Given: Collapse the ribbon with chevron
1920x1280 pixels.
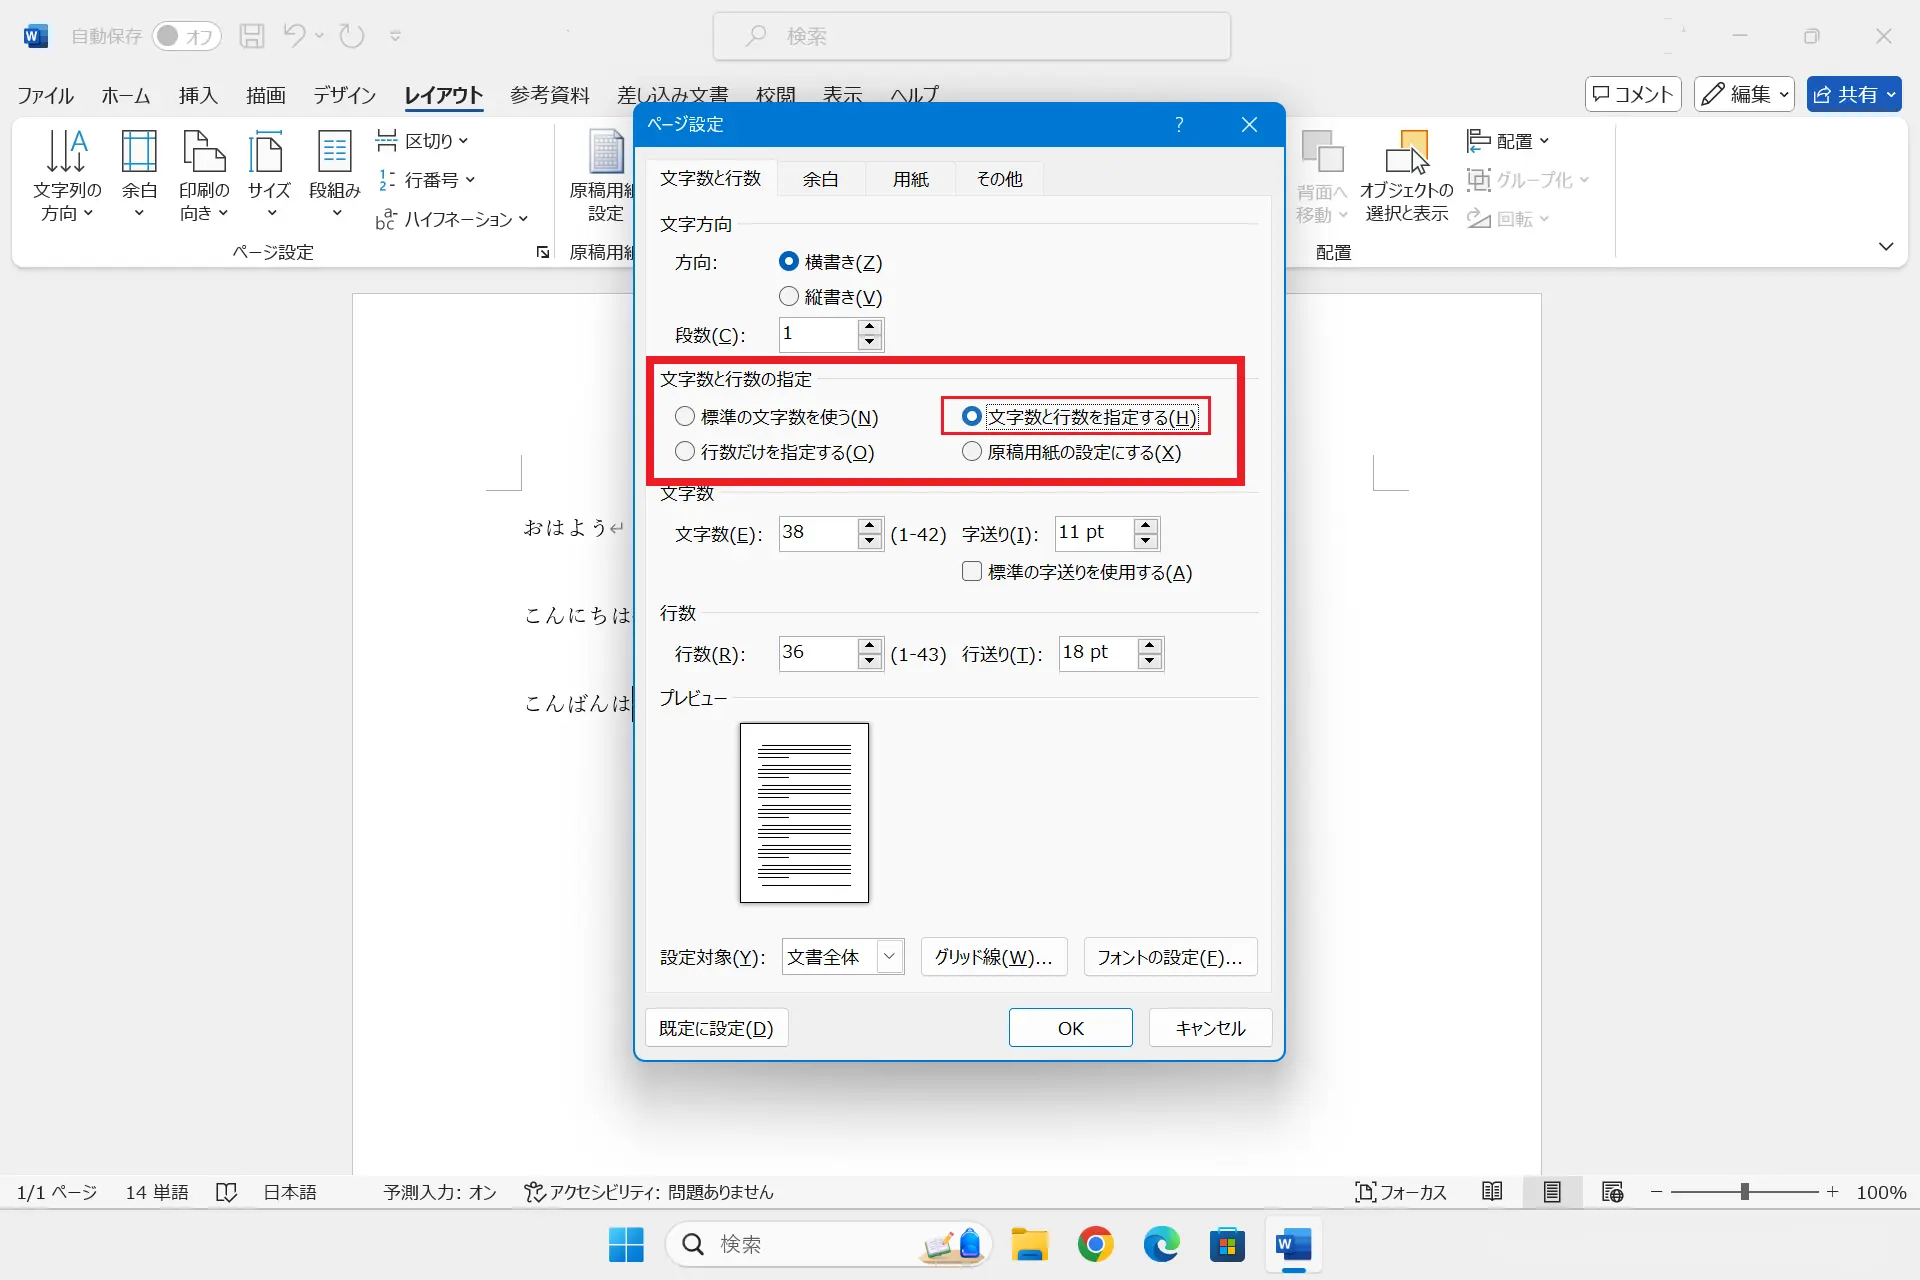Looking at the screenshot, I should pos(1886,246).
